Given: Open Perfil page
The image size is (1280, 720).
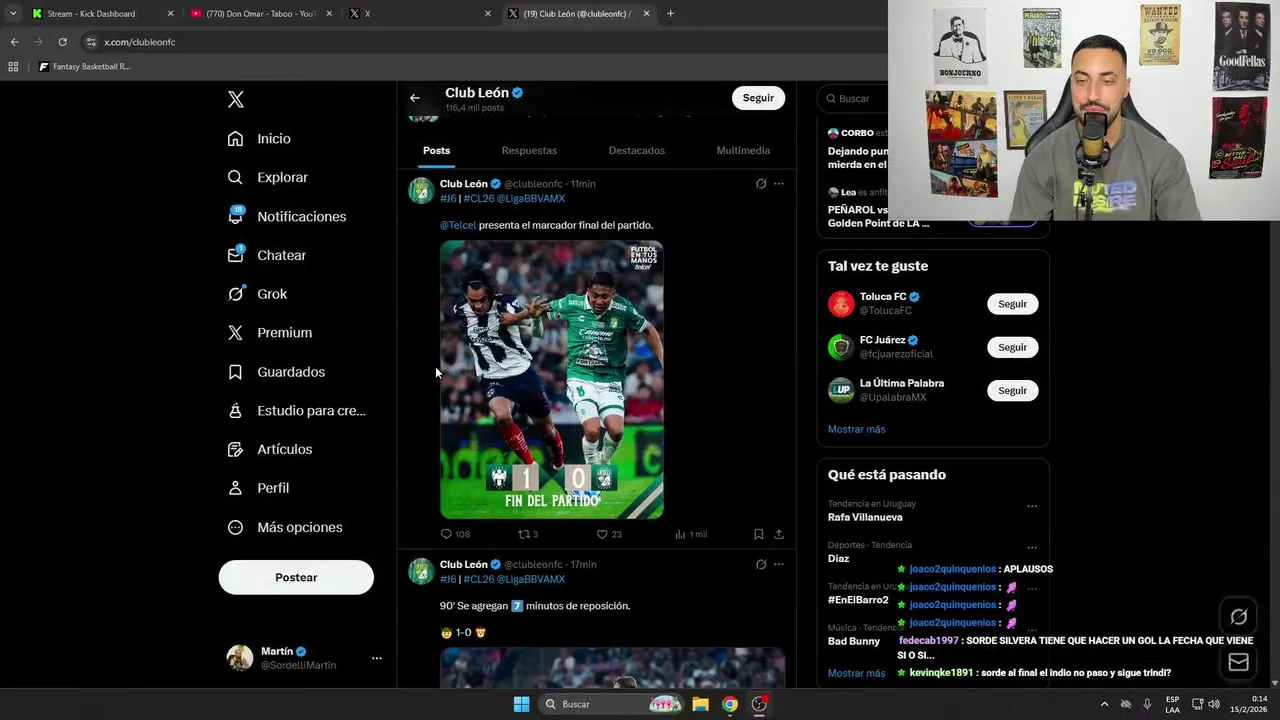Looking at the screenshot, I should (258, 488).
